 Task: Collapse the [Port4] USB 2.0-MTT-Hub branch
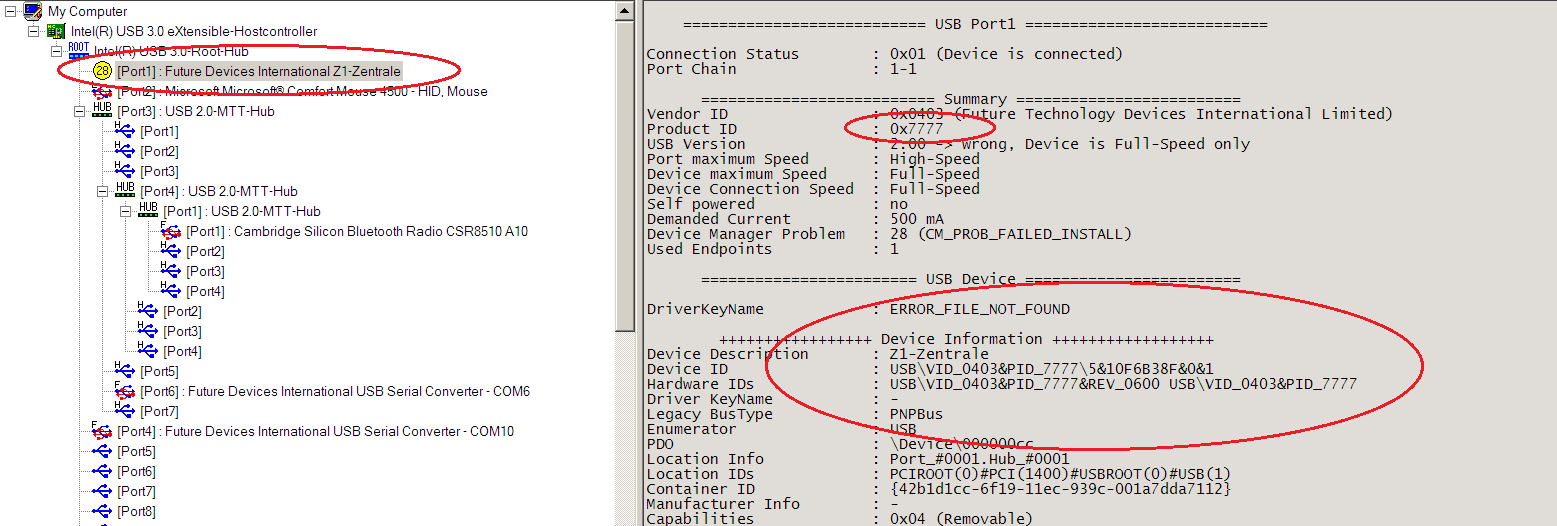click(x=102, y=191)
